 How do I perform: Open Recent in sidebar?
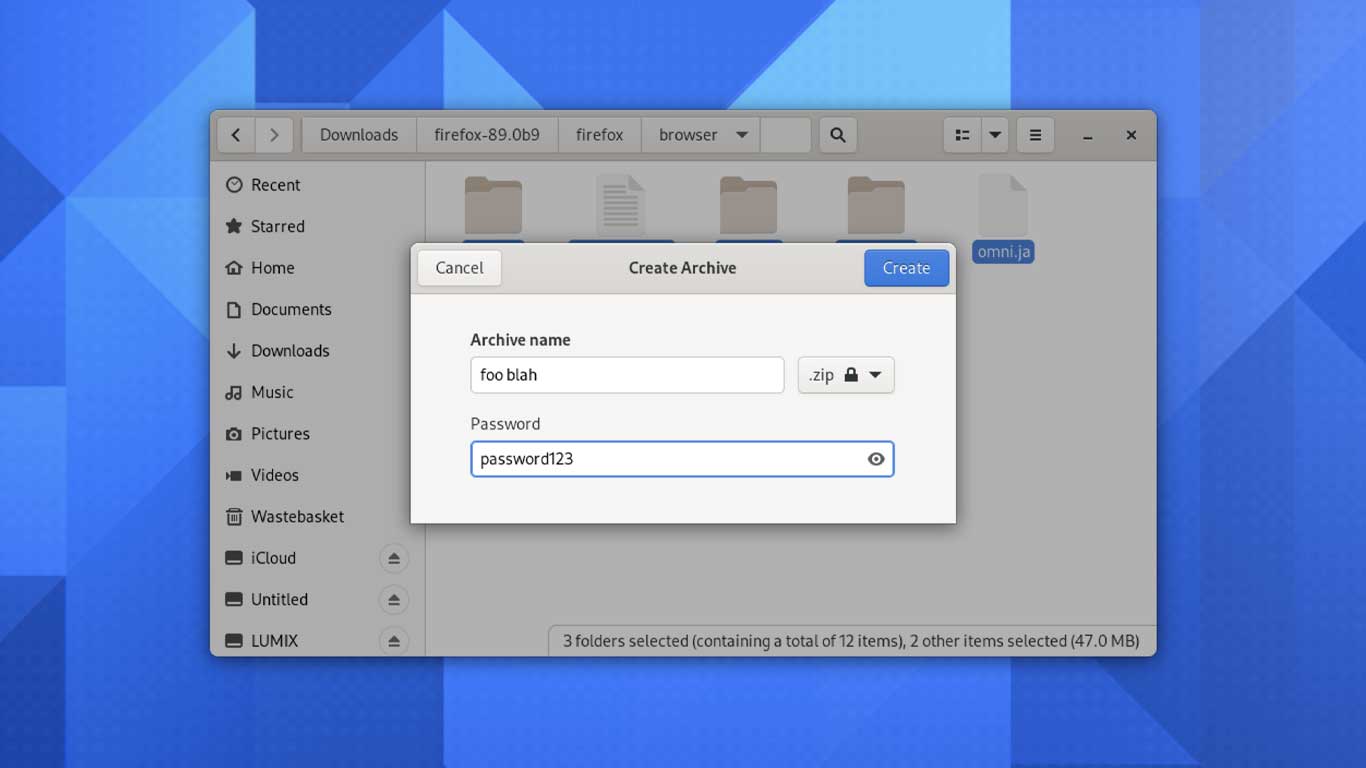(x=318, y=185)
